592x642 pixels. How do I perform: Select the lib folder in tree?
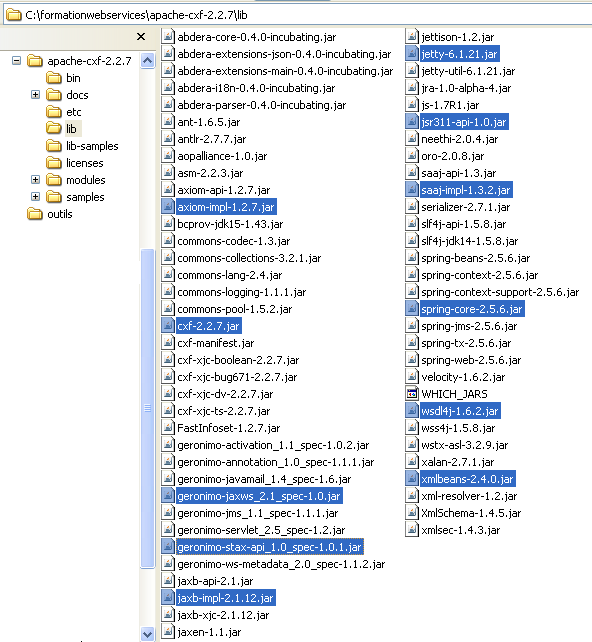(71, 129)
